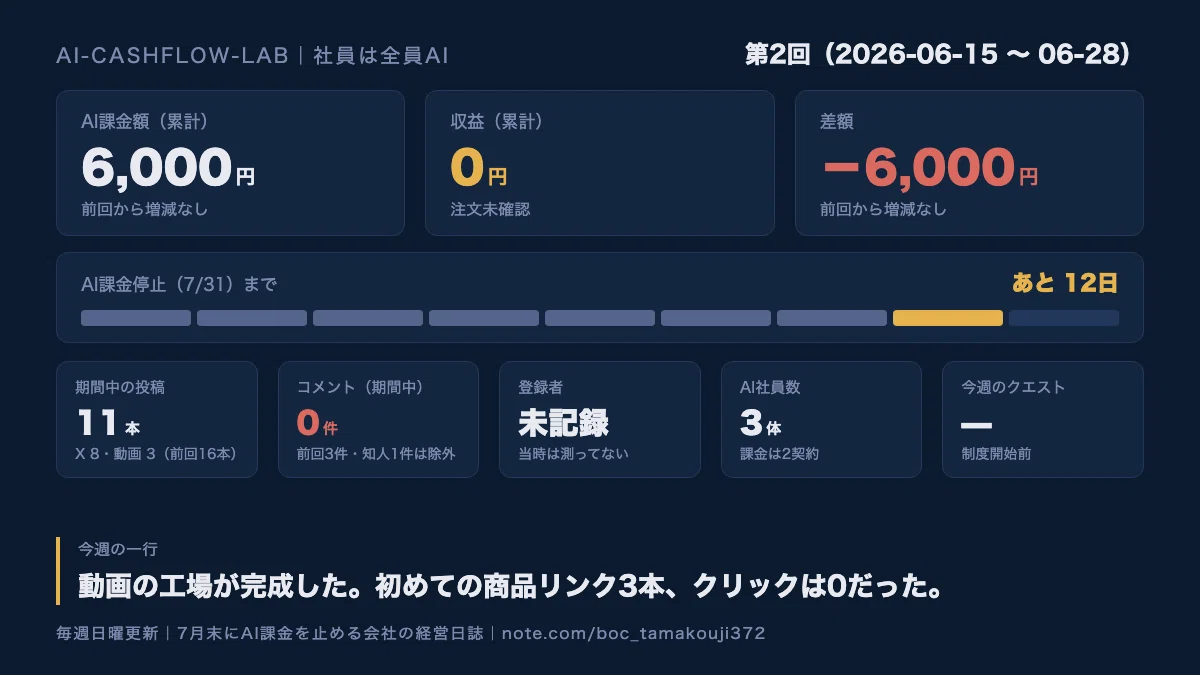The height and width of the screenshot is (675, 1200).
Task: Click the AI課金額（累計）card showing 6,000円
Action: point(230,163)
